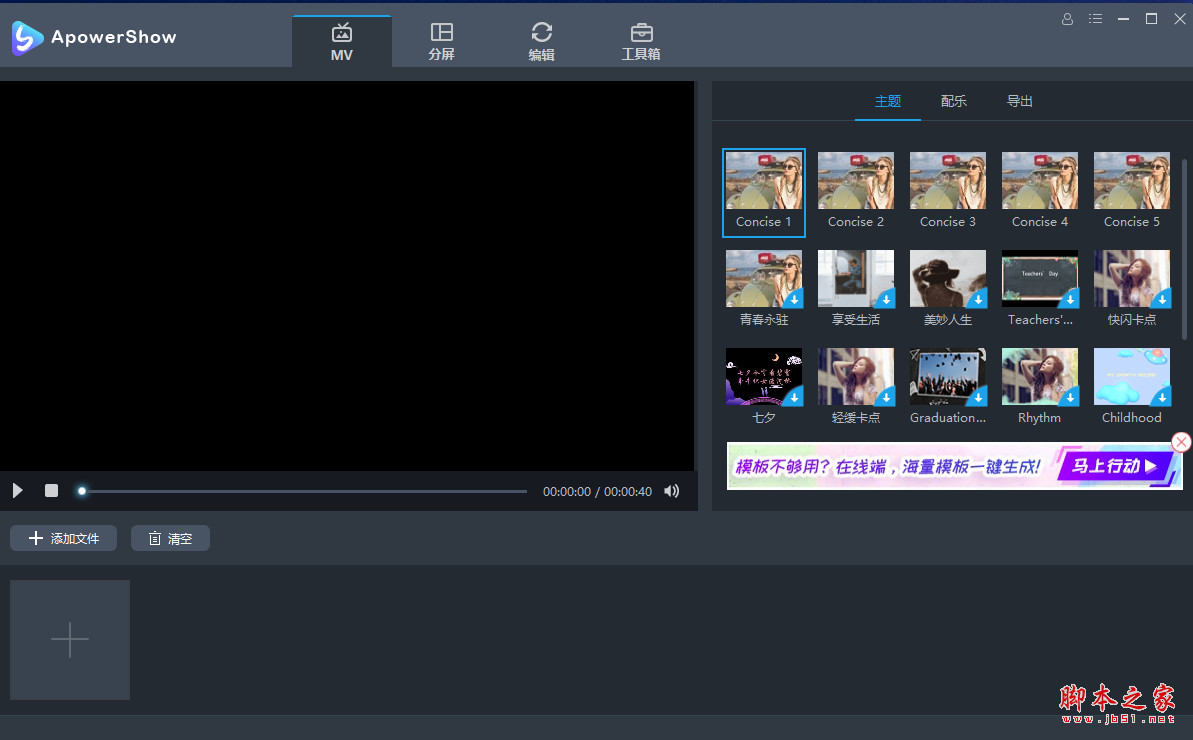This screenshot has height=740, width=1193.
Task: Switch to the 分屏 split-screen tab
Action: click(x=441, y=42)
